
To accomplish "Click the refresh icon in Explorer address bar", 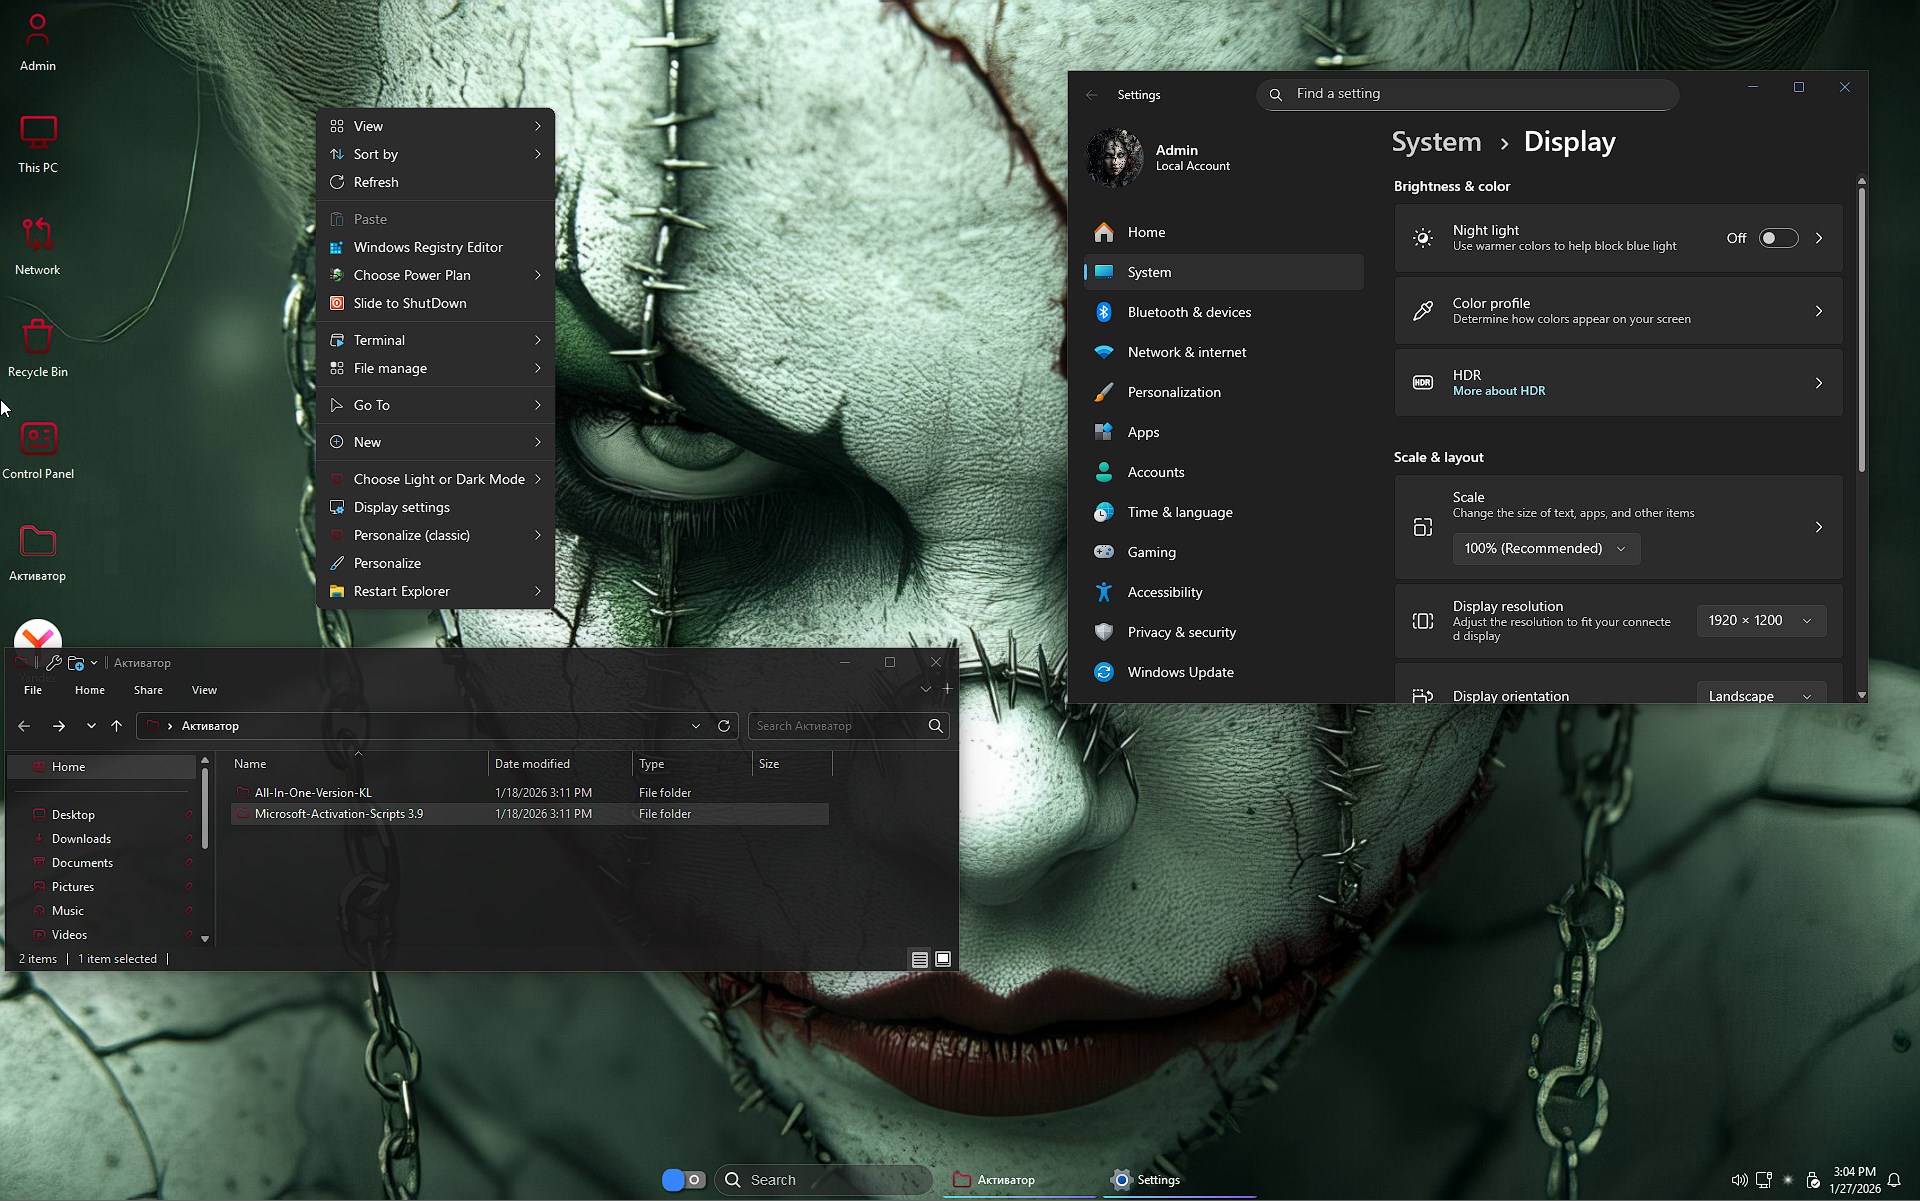I will coord(724,726).
